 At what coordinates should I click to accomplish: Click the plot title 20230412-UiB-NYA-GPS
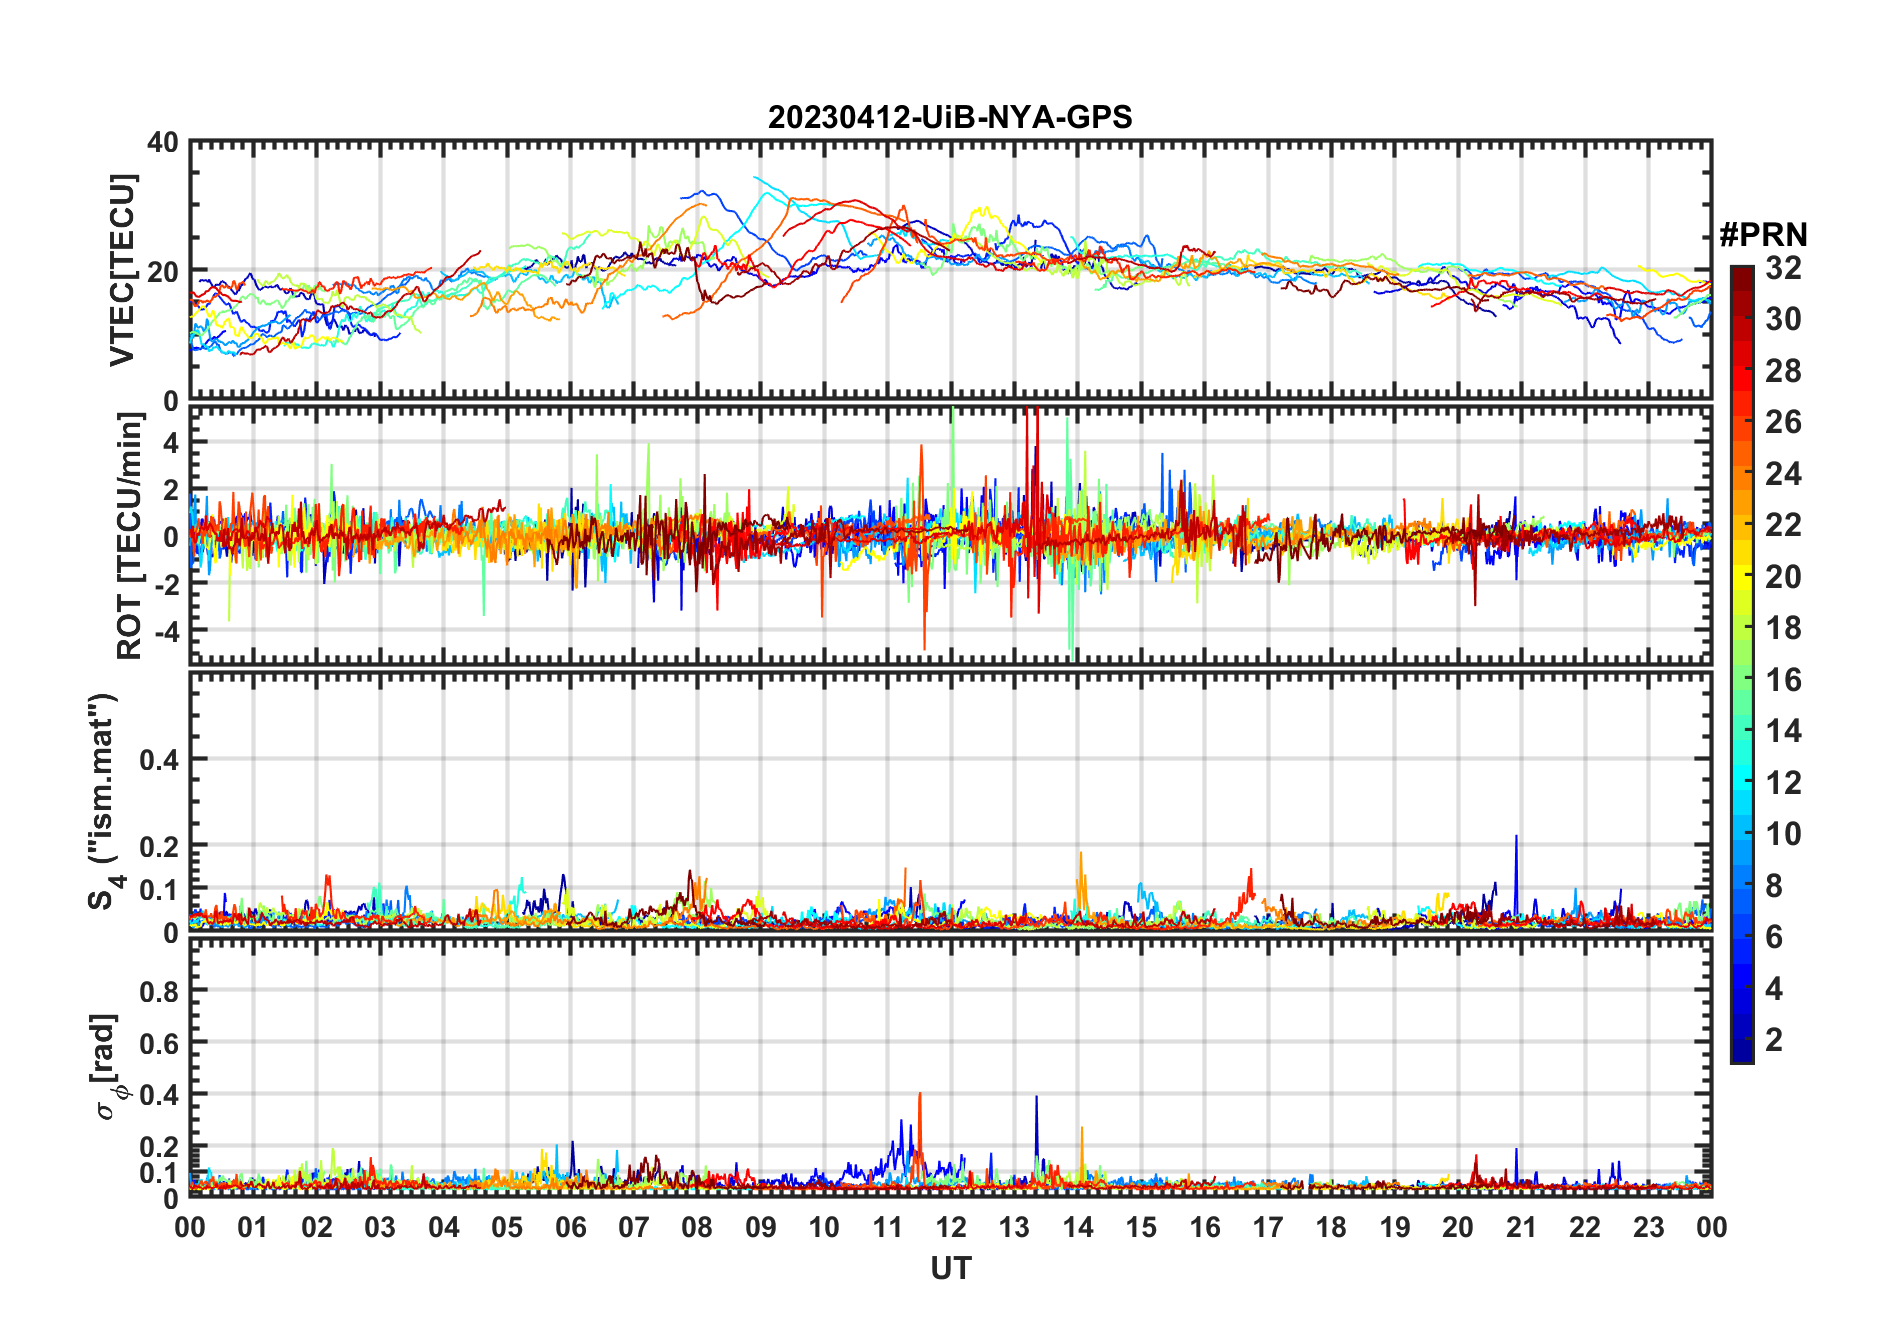[x=950, y=117]
